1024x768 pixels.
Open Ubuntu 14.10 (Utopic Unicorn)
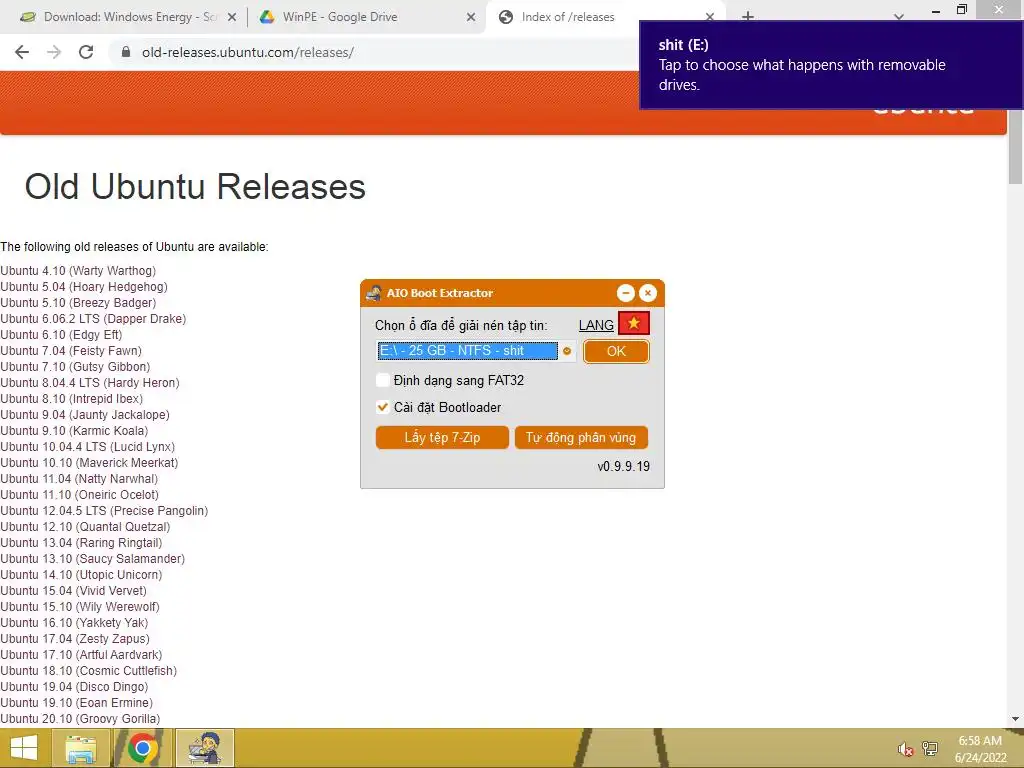pos(81,575)
